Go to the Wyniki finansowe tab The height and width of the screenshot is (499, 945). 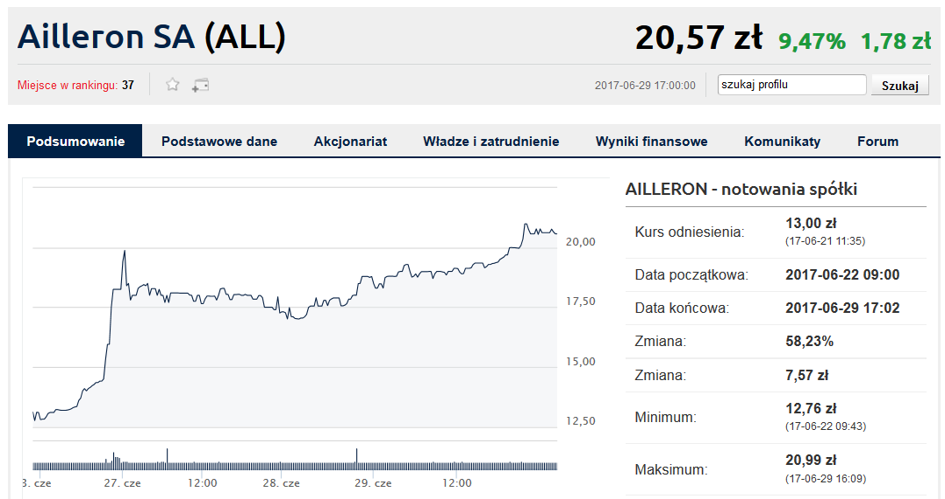[651, 141]
